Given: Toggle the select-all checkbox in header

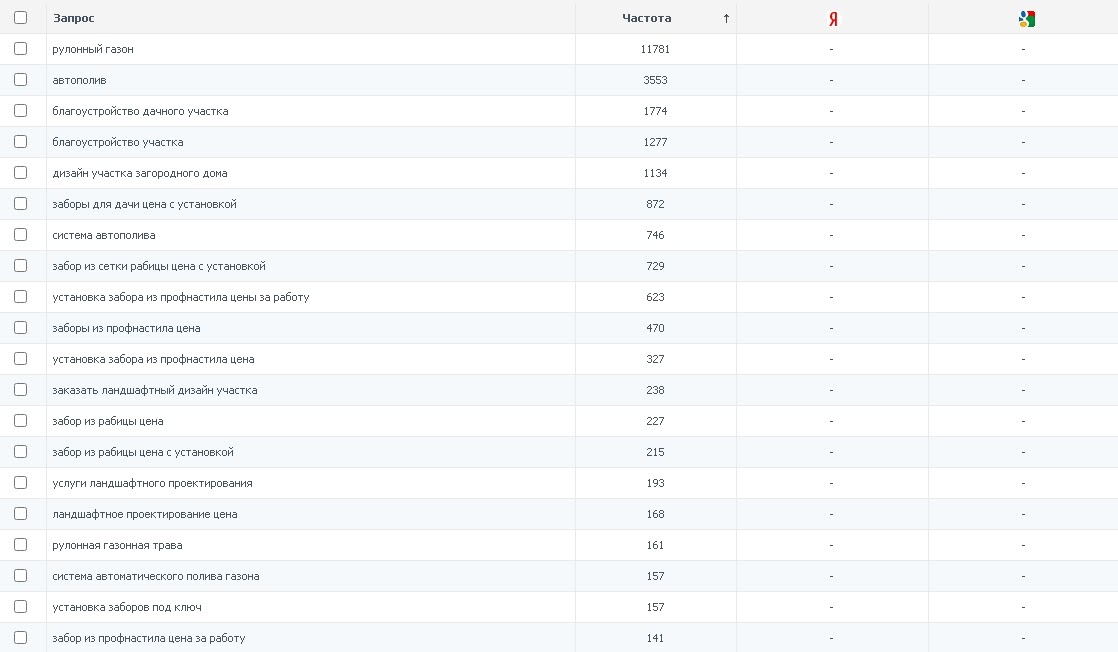Looking at the screenshot, I should 21,17.
